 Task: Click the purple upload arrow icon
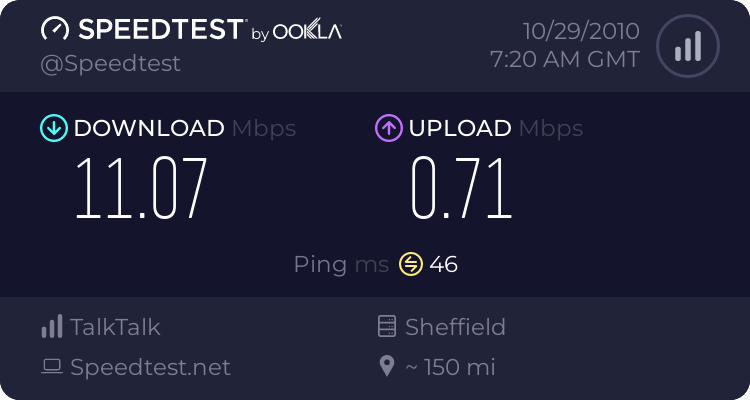(388, 128)
